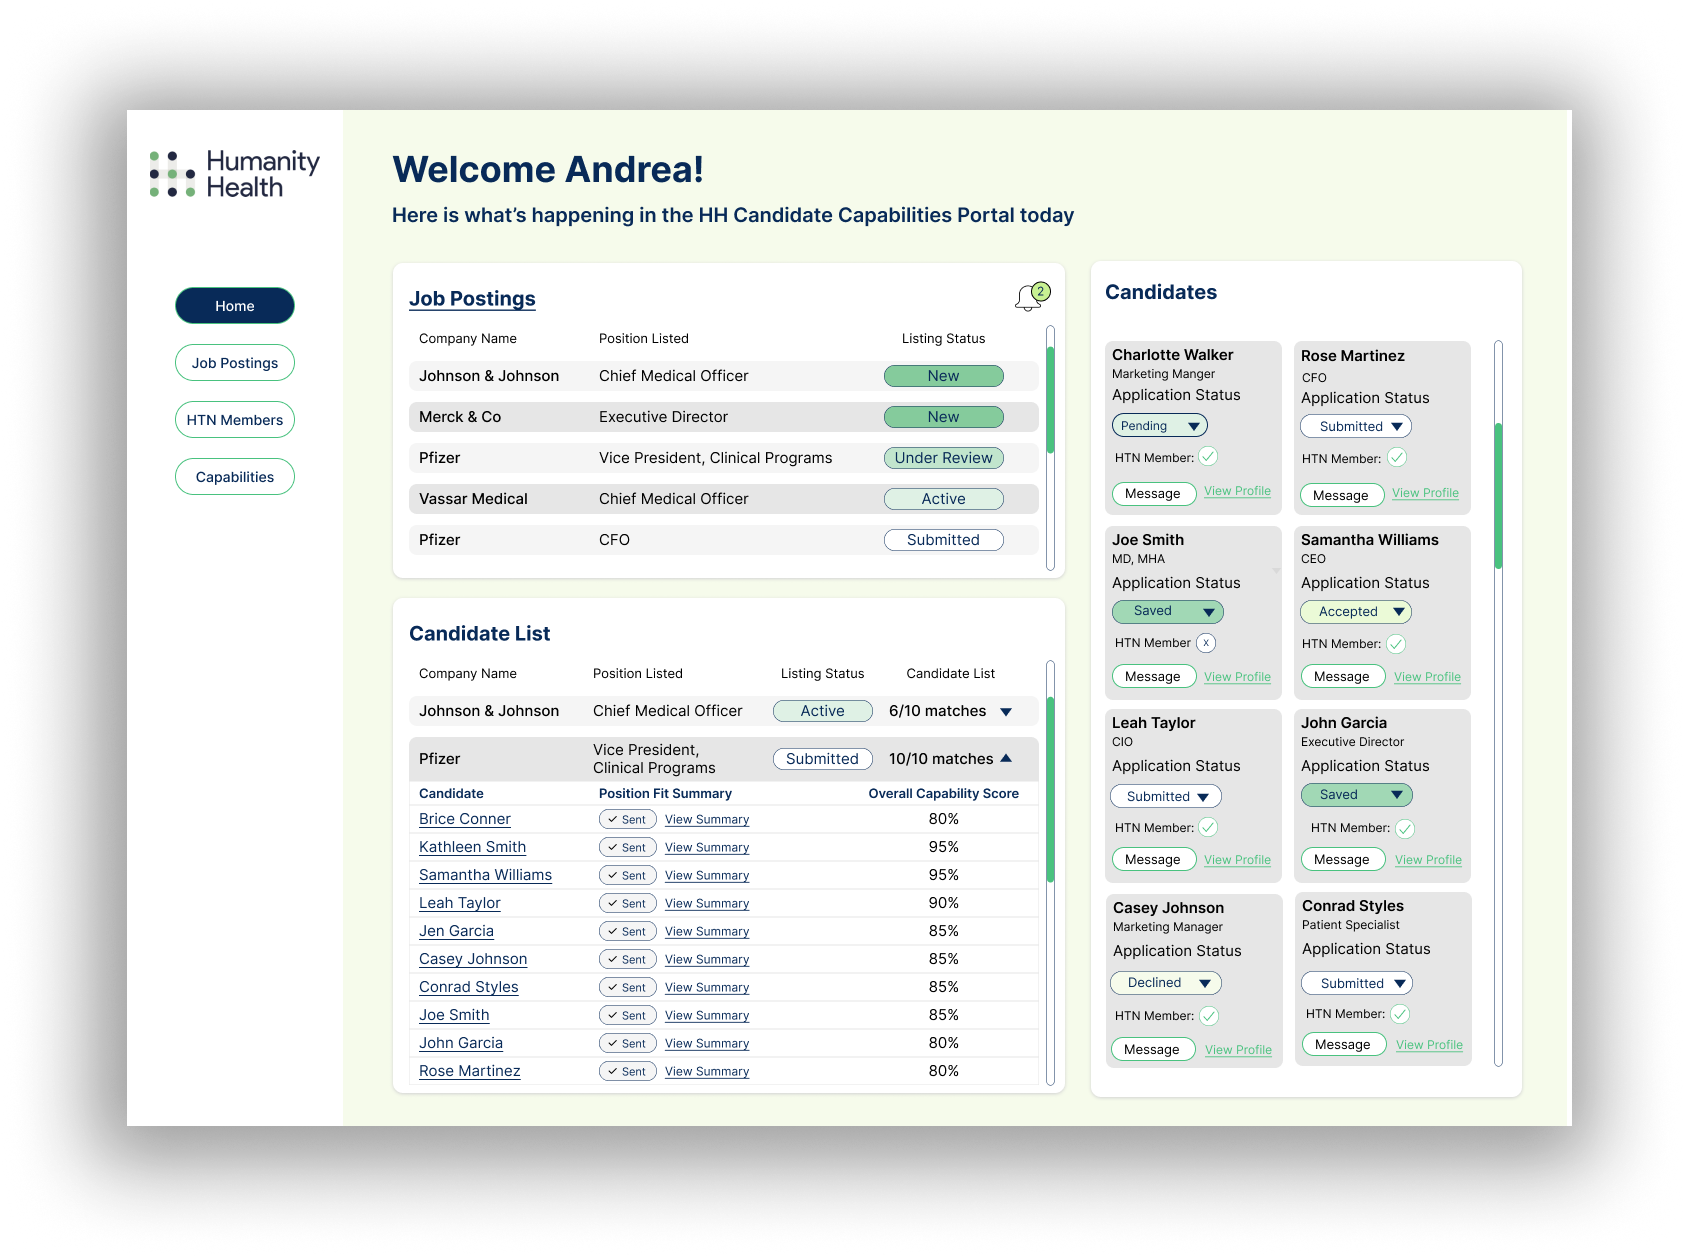1685x1256 pixels.
Task: Open the notifications bell icon
Action: [1031, 297]
